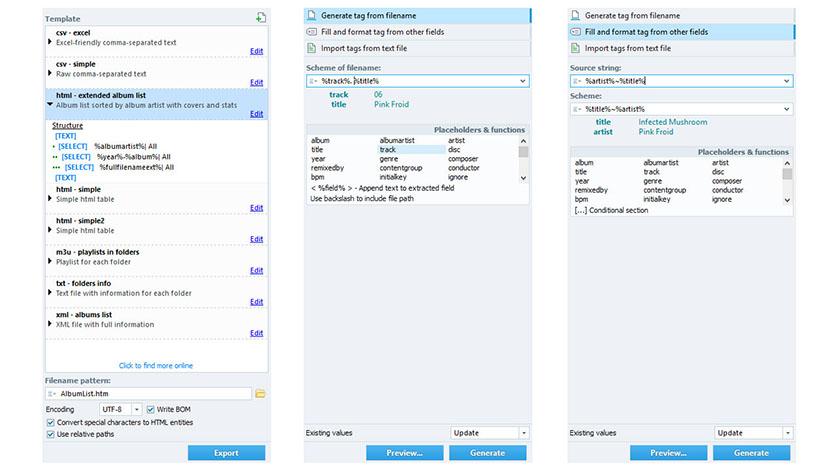The width and height of the screenshot is (836, 470).
Task: Click placeholder icon in Scheme of filename field
Action: [x=313, y=81]
